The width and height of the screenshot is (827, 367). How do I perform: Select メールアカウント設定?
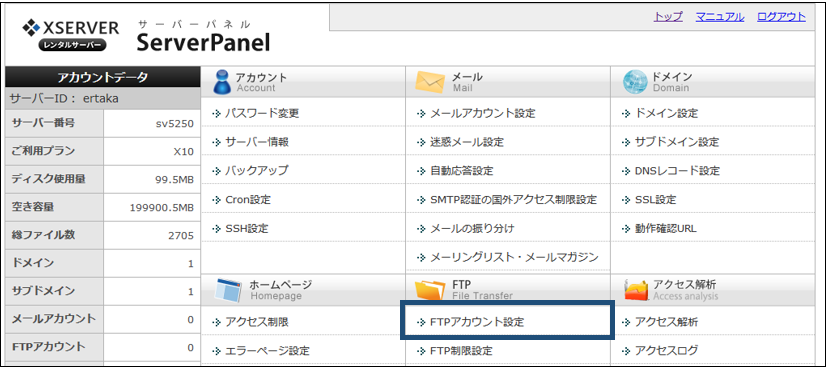click(483, 113)
